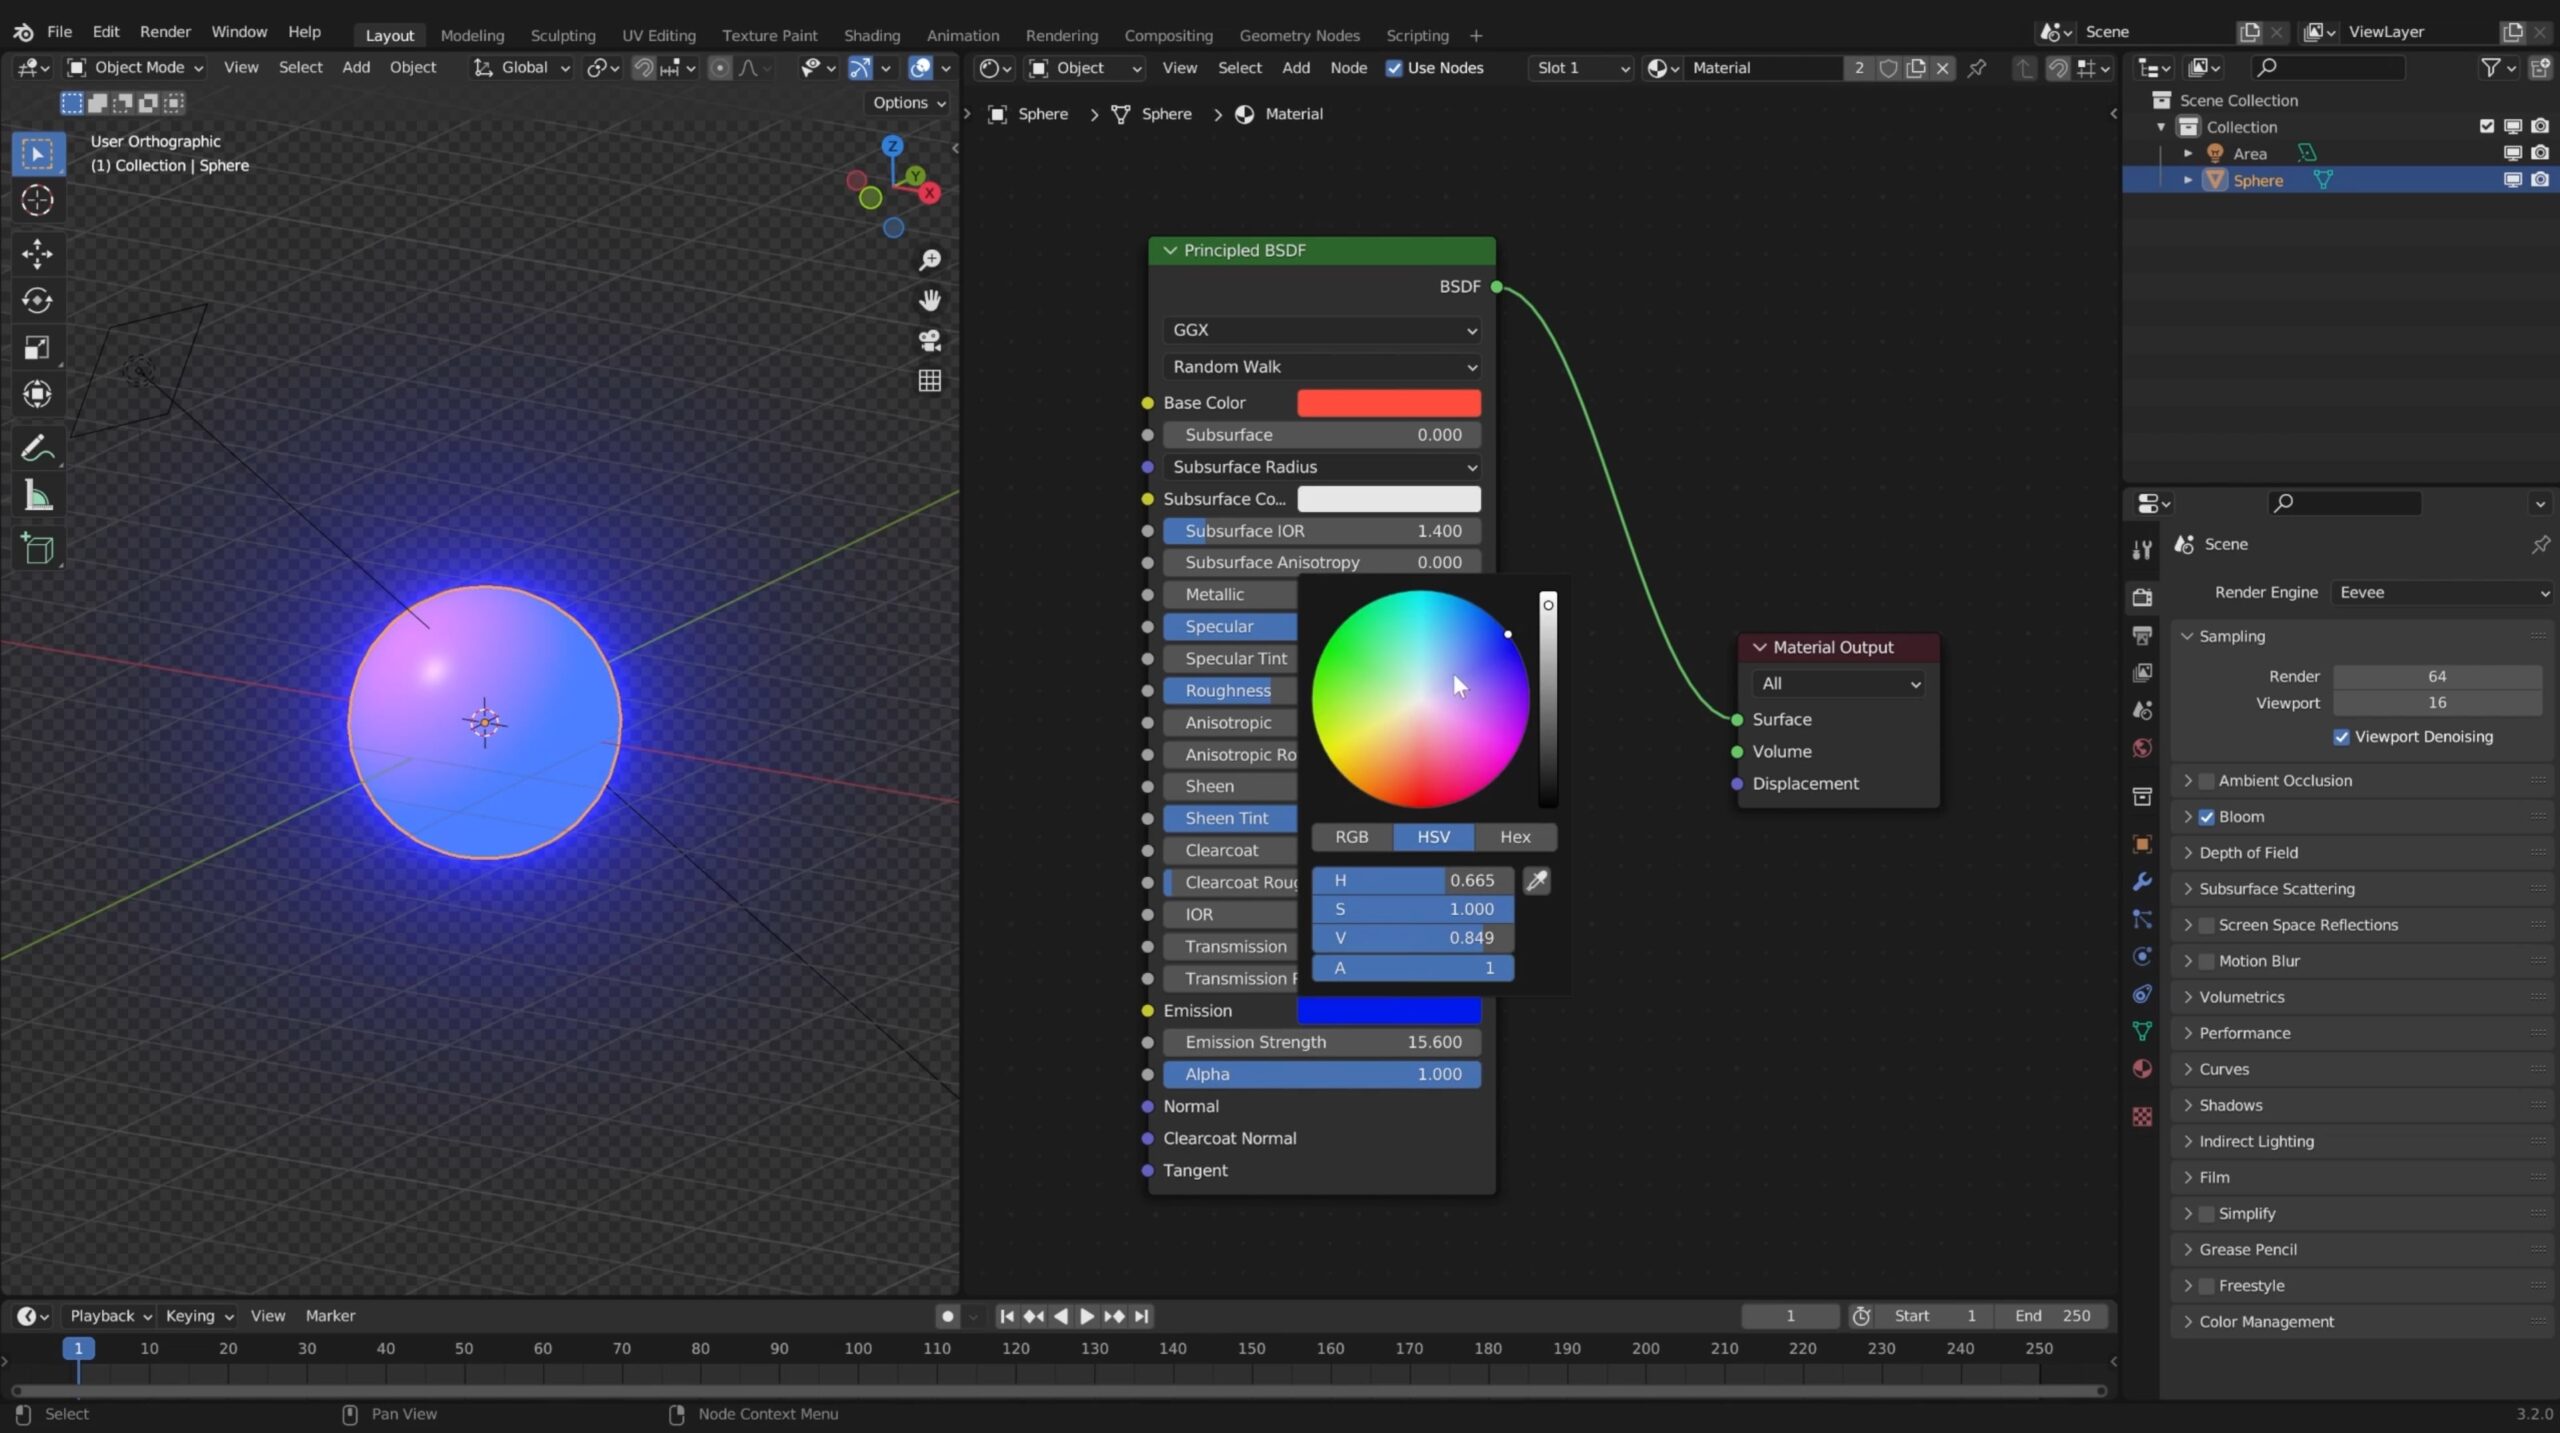Viewport: 2560px width, 1433px height.
Task: Toggle Ambient Occlusion panel expand
Action: pyautogui.click(x=2185, y=779)
